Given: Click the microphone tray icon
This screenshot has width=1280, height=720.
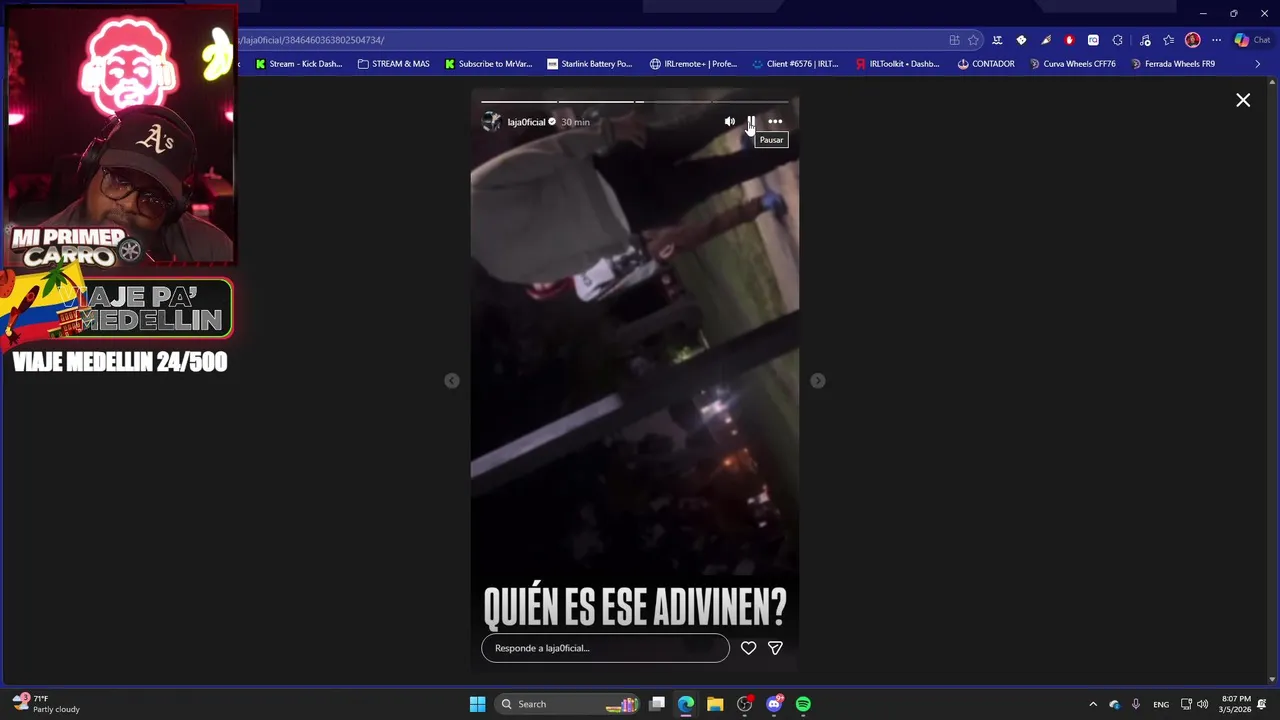Looking at the screenshot, I should [1136, 704].
